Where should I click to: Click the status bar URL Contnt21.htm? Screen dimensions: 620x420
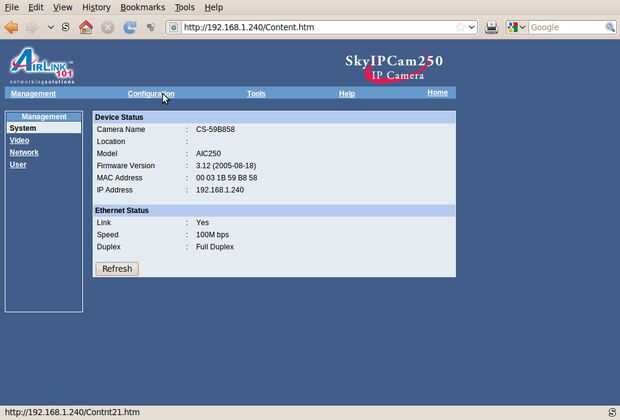(x=72, y=412)
